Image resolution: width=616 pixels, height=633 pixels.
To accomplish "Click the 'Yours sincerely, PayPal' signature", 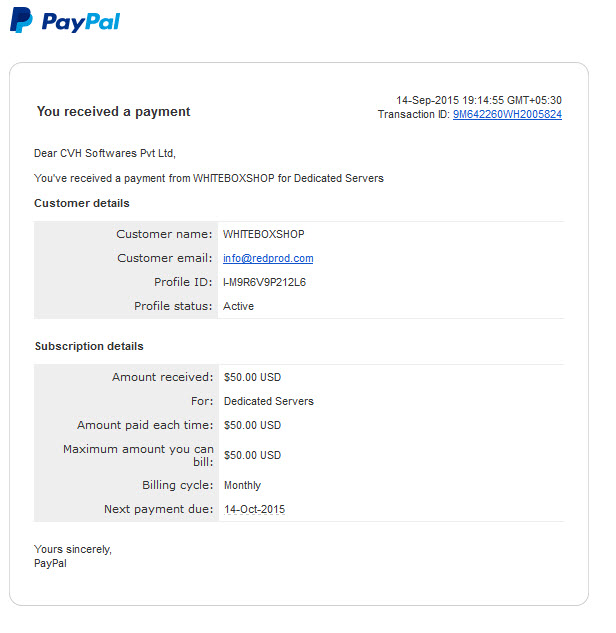I will click(73, 556).
